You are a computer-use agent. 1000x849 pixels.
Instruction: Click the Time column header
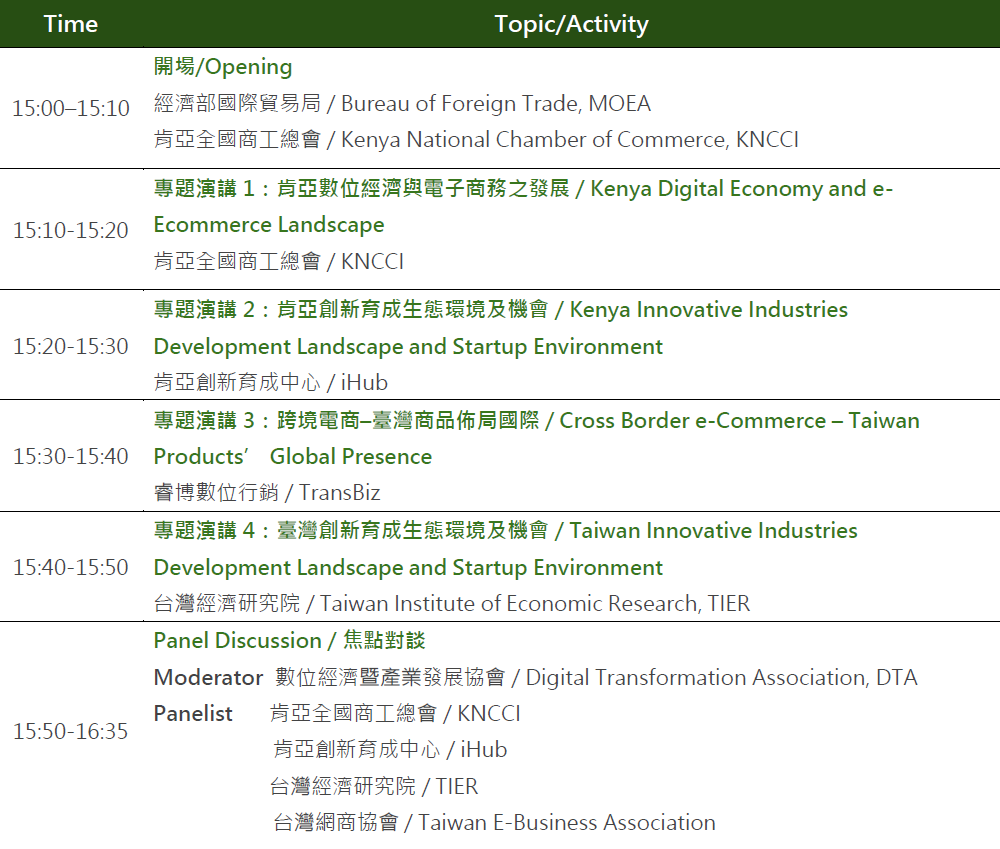point(71,24)
